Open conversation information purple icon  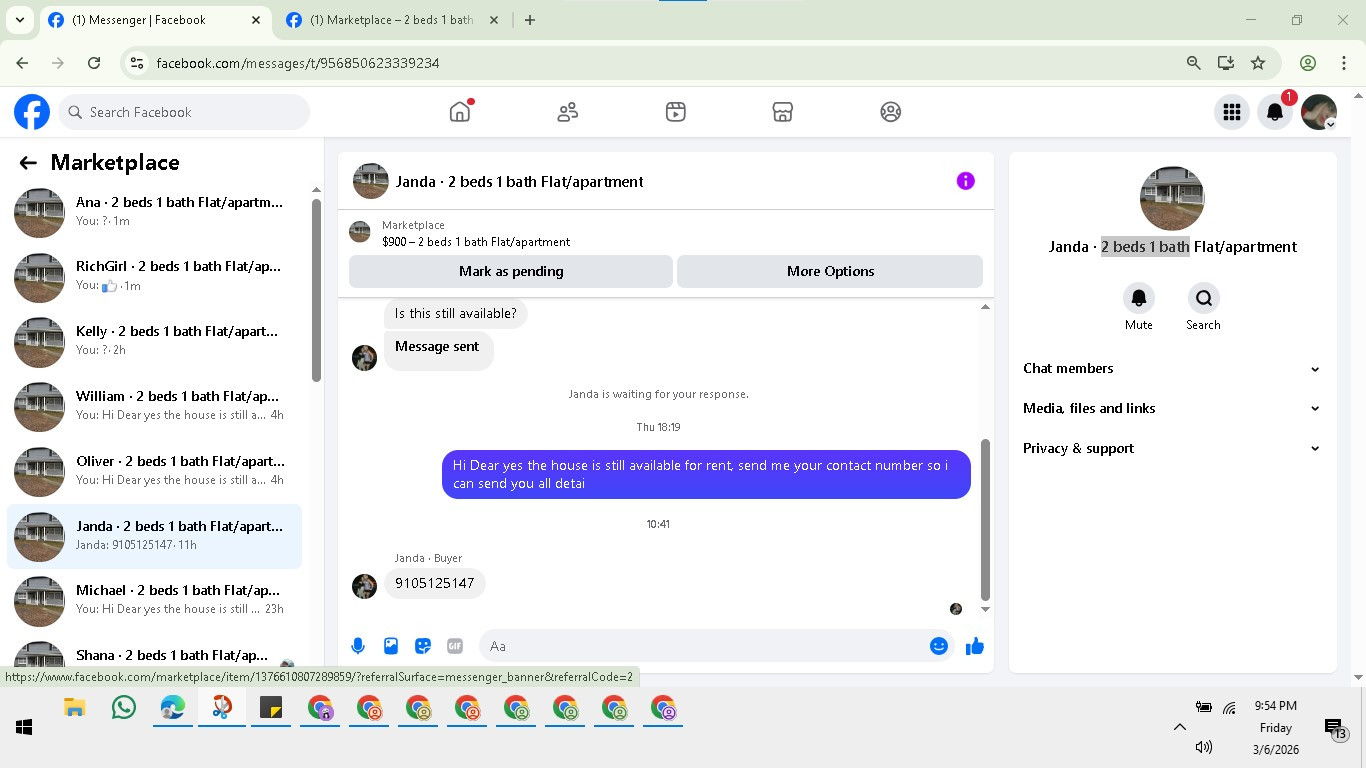(965, 181)
